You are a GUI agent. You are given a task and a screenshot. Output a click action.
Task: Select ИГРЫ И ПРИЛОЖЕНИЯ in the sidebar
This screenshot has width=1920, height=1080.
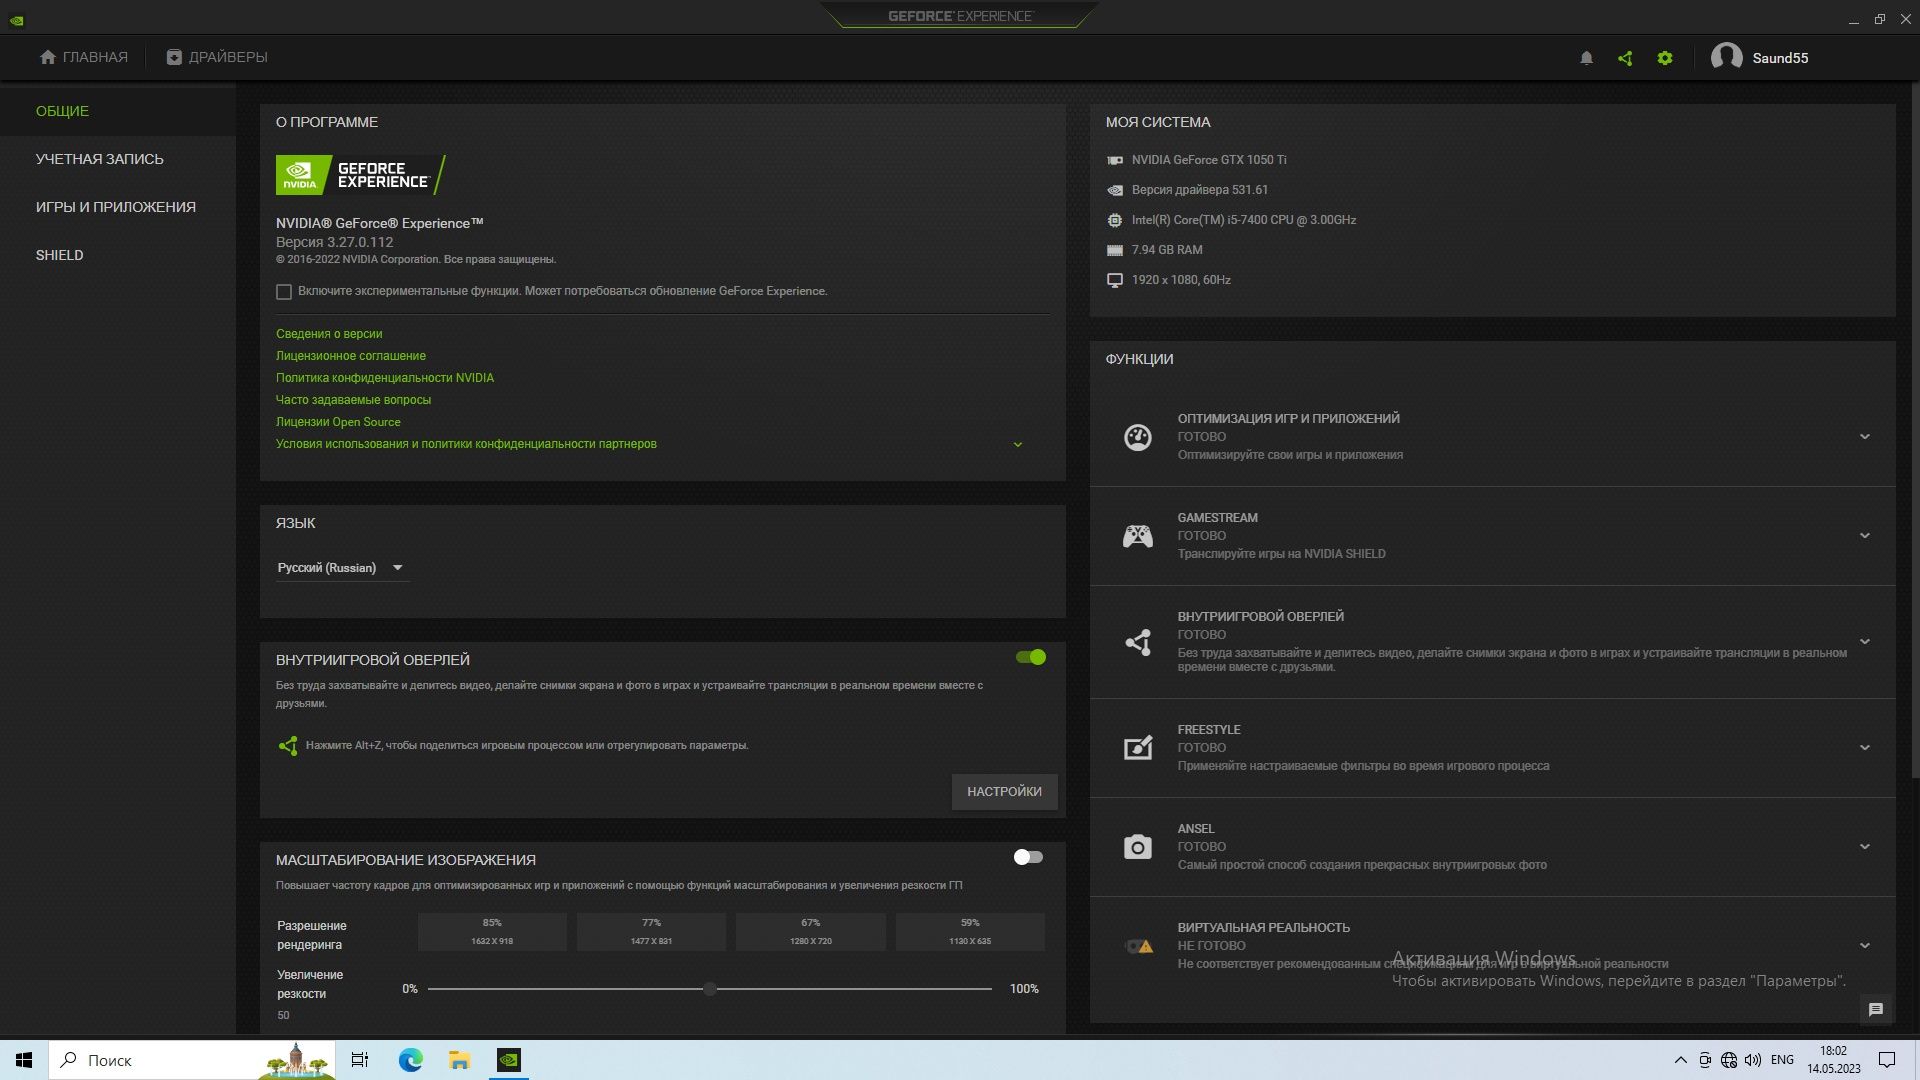point(116,207)
